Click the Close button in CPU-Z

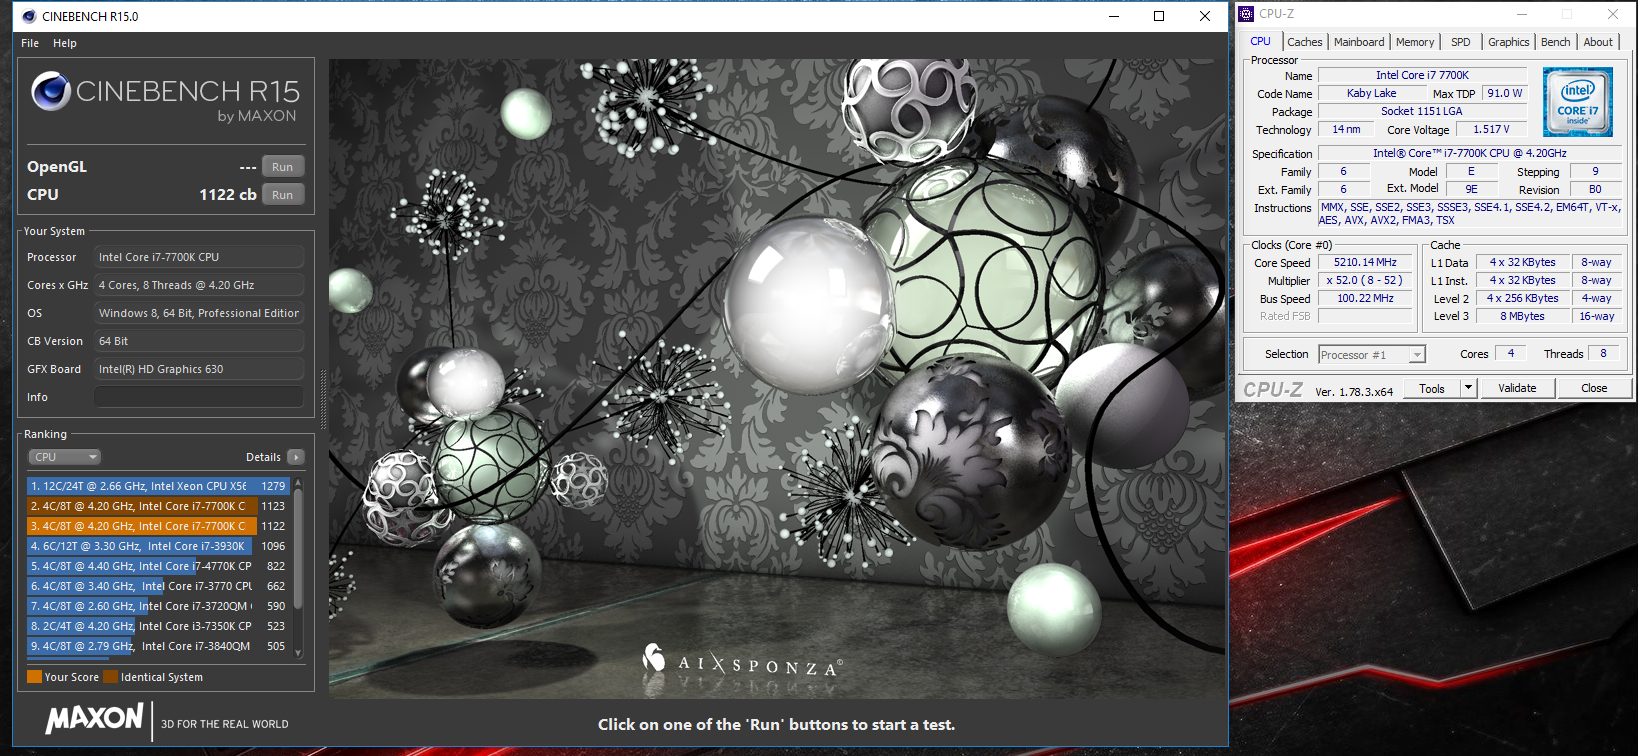(x=1594, y=388)
